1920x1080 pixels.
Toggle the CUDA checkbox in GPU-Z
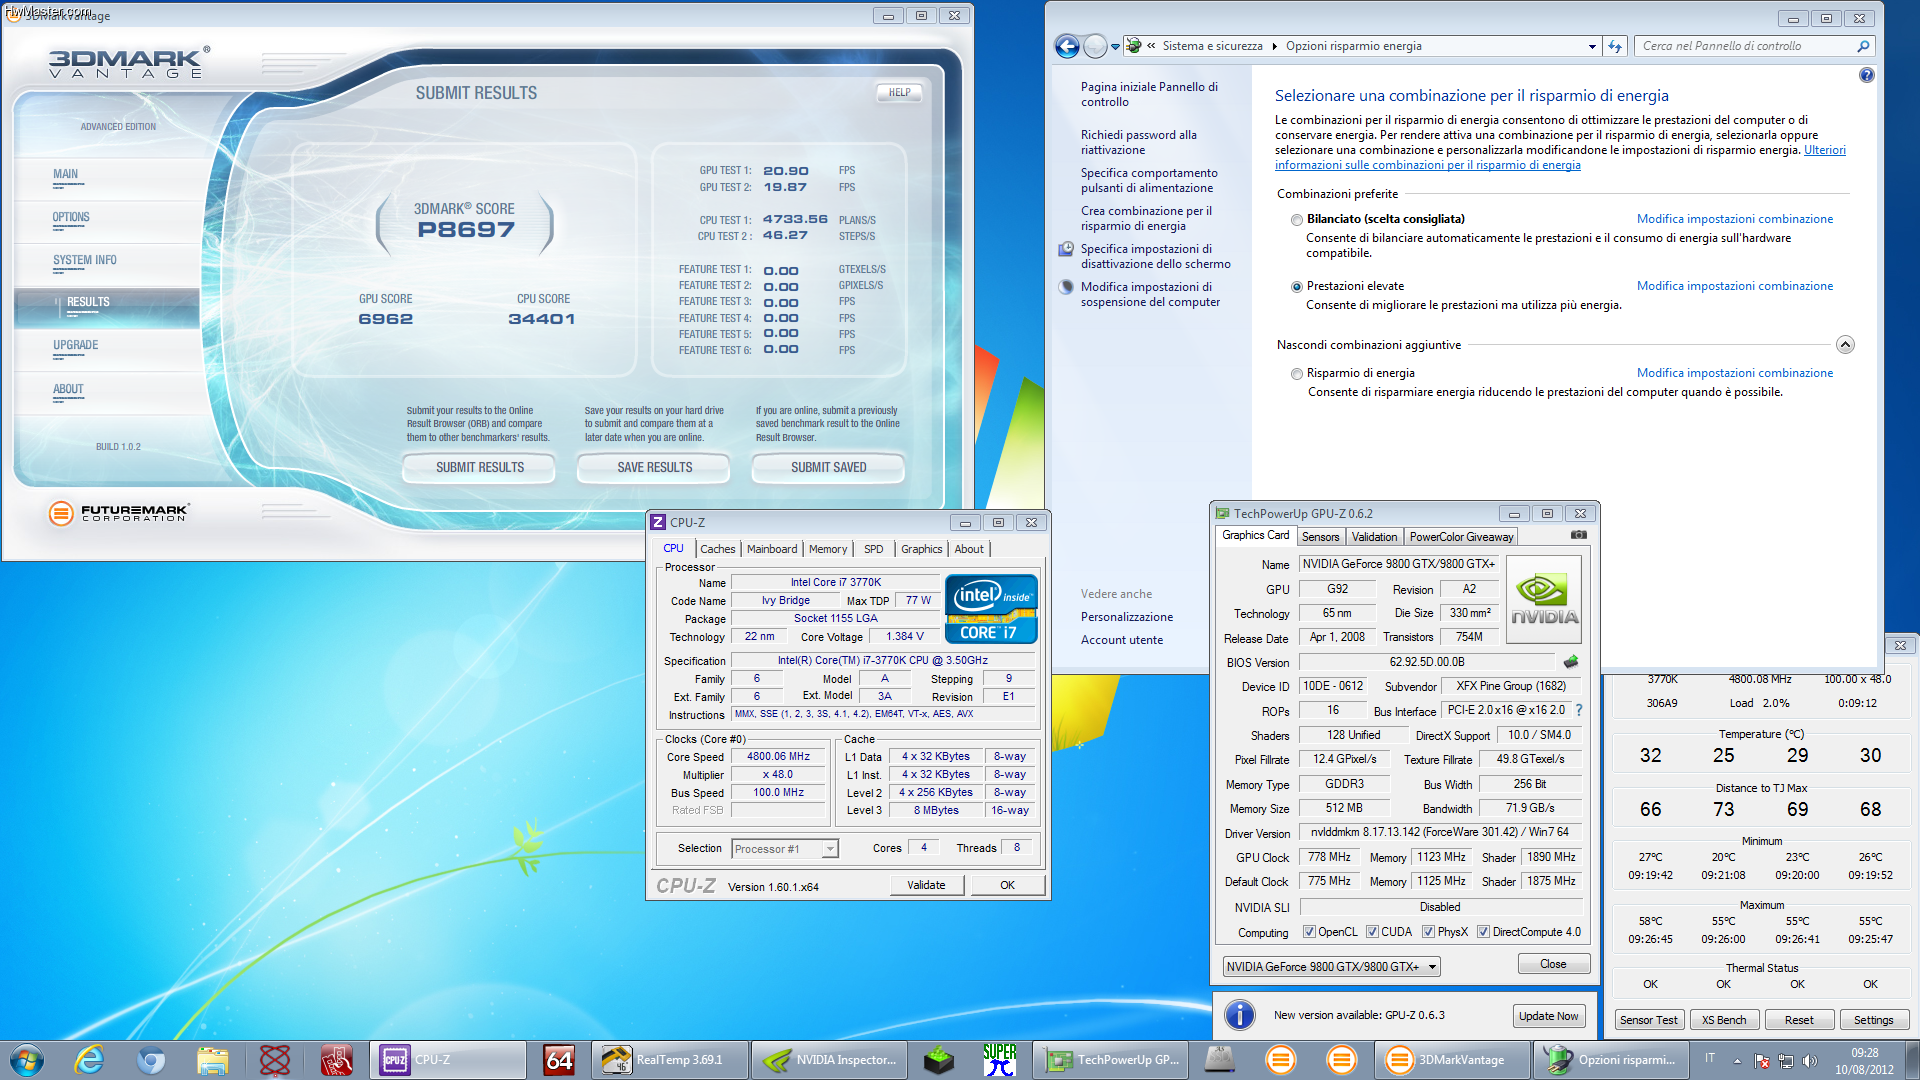coord(1372,932)
